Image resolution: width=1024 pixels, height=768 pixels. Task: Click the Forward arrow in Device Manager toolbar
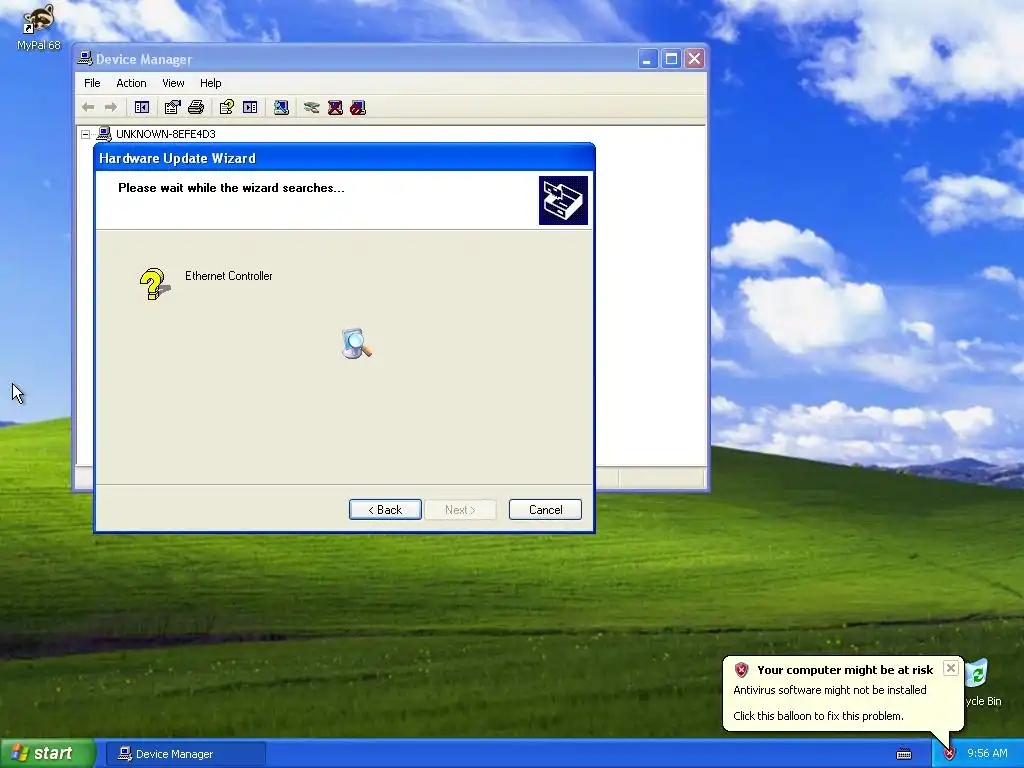click(x=111, y=107)
